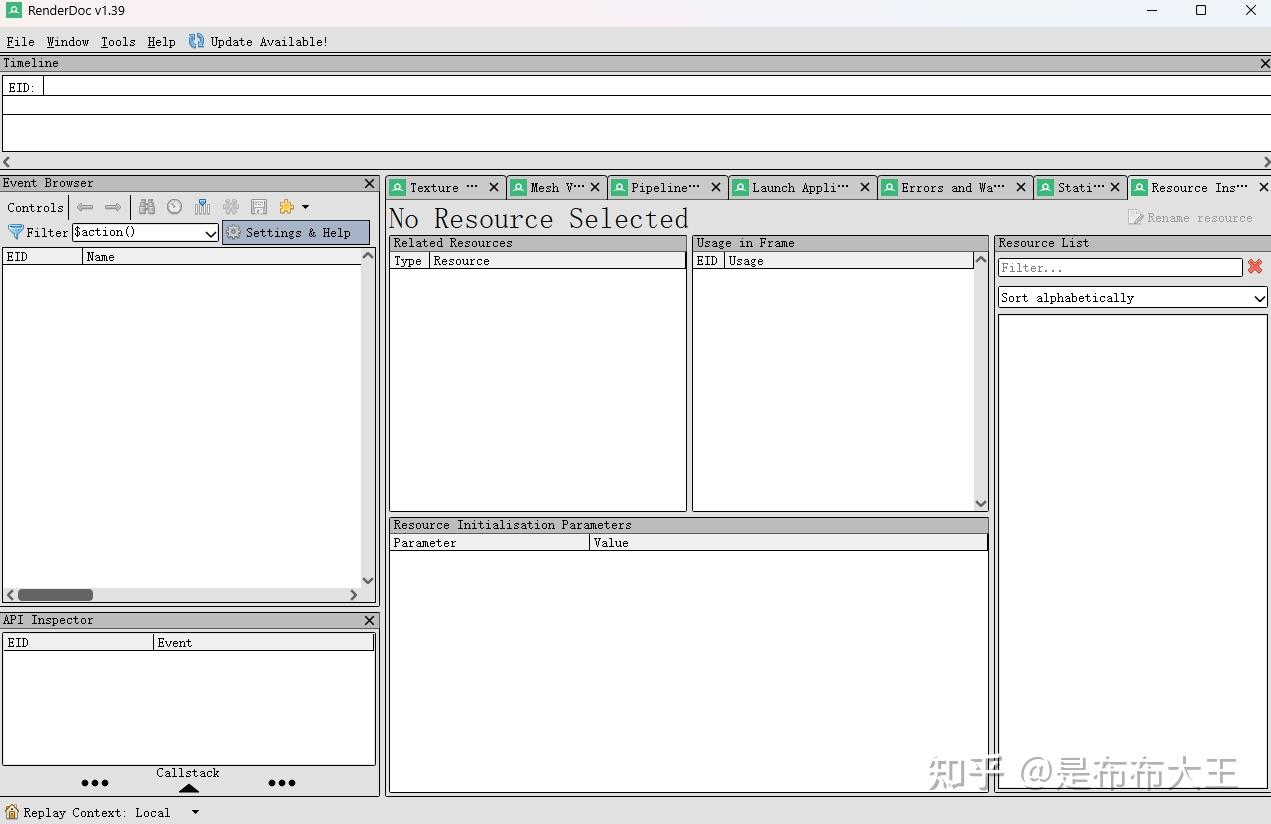Screen dimensions: 1271x824
Task: Close the Mesh Viewer tab
Action: pos(595,187)
